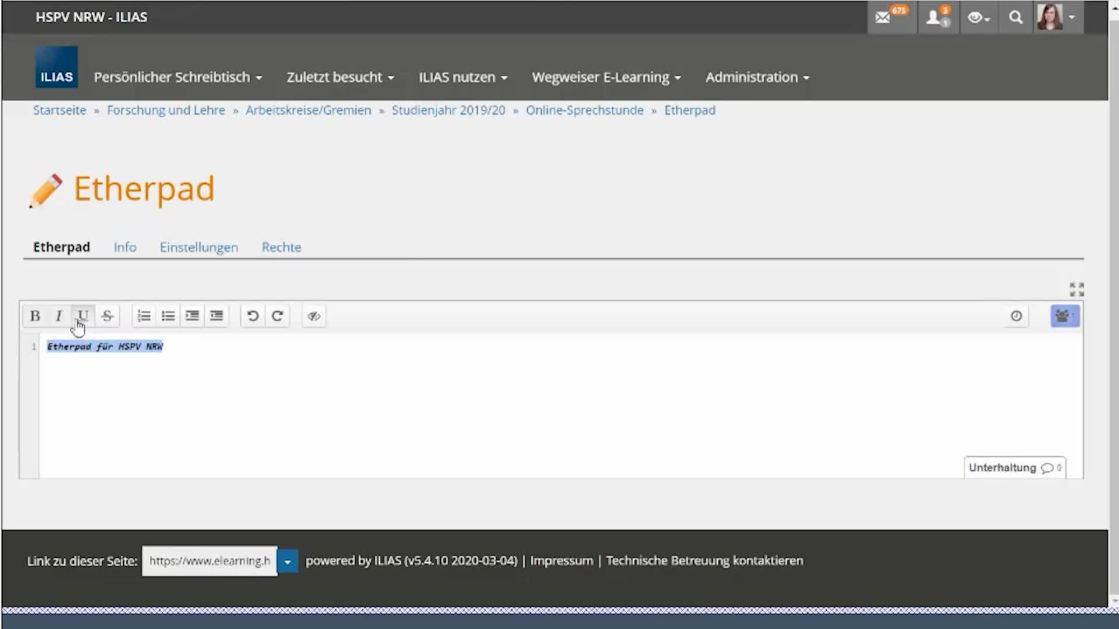The width and height of the screenshot is (1119, 629).
Task: Insert an ordered numbered list
Action: coord(144,316)
